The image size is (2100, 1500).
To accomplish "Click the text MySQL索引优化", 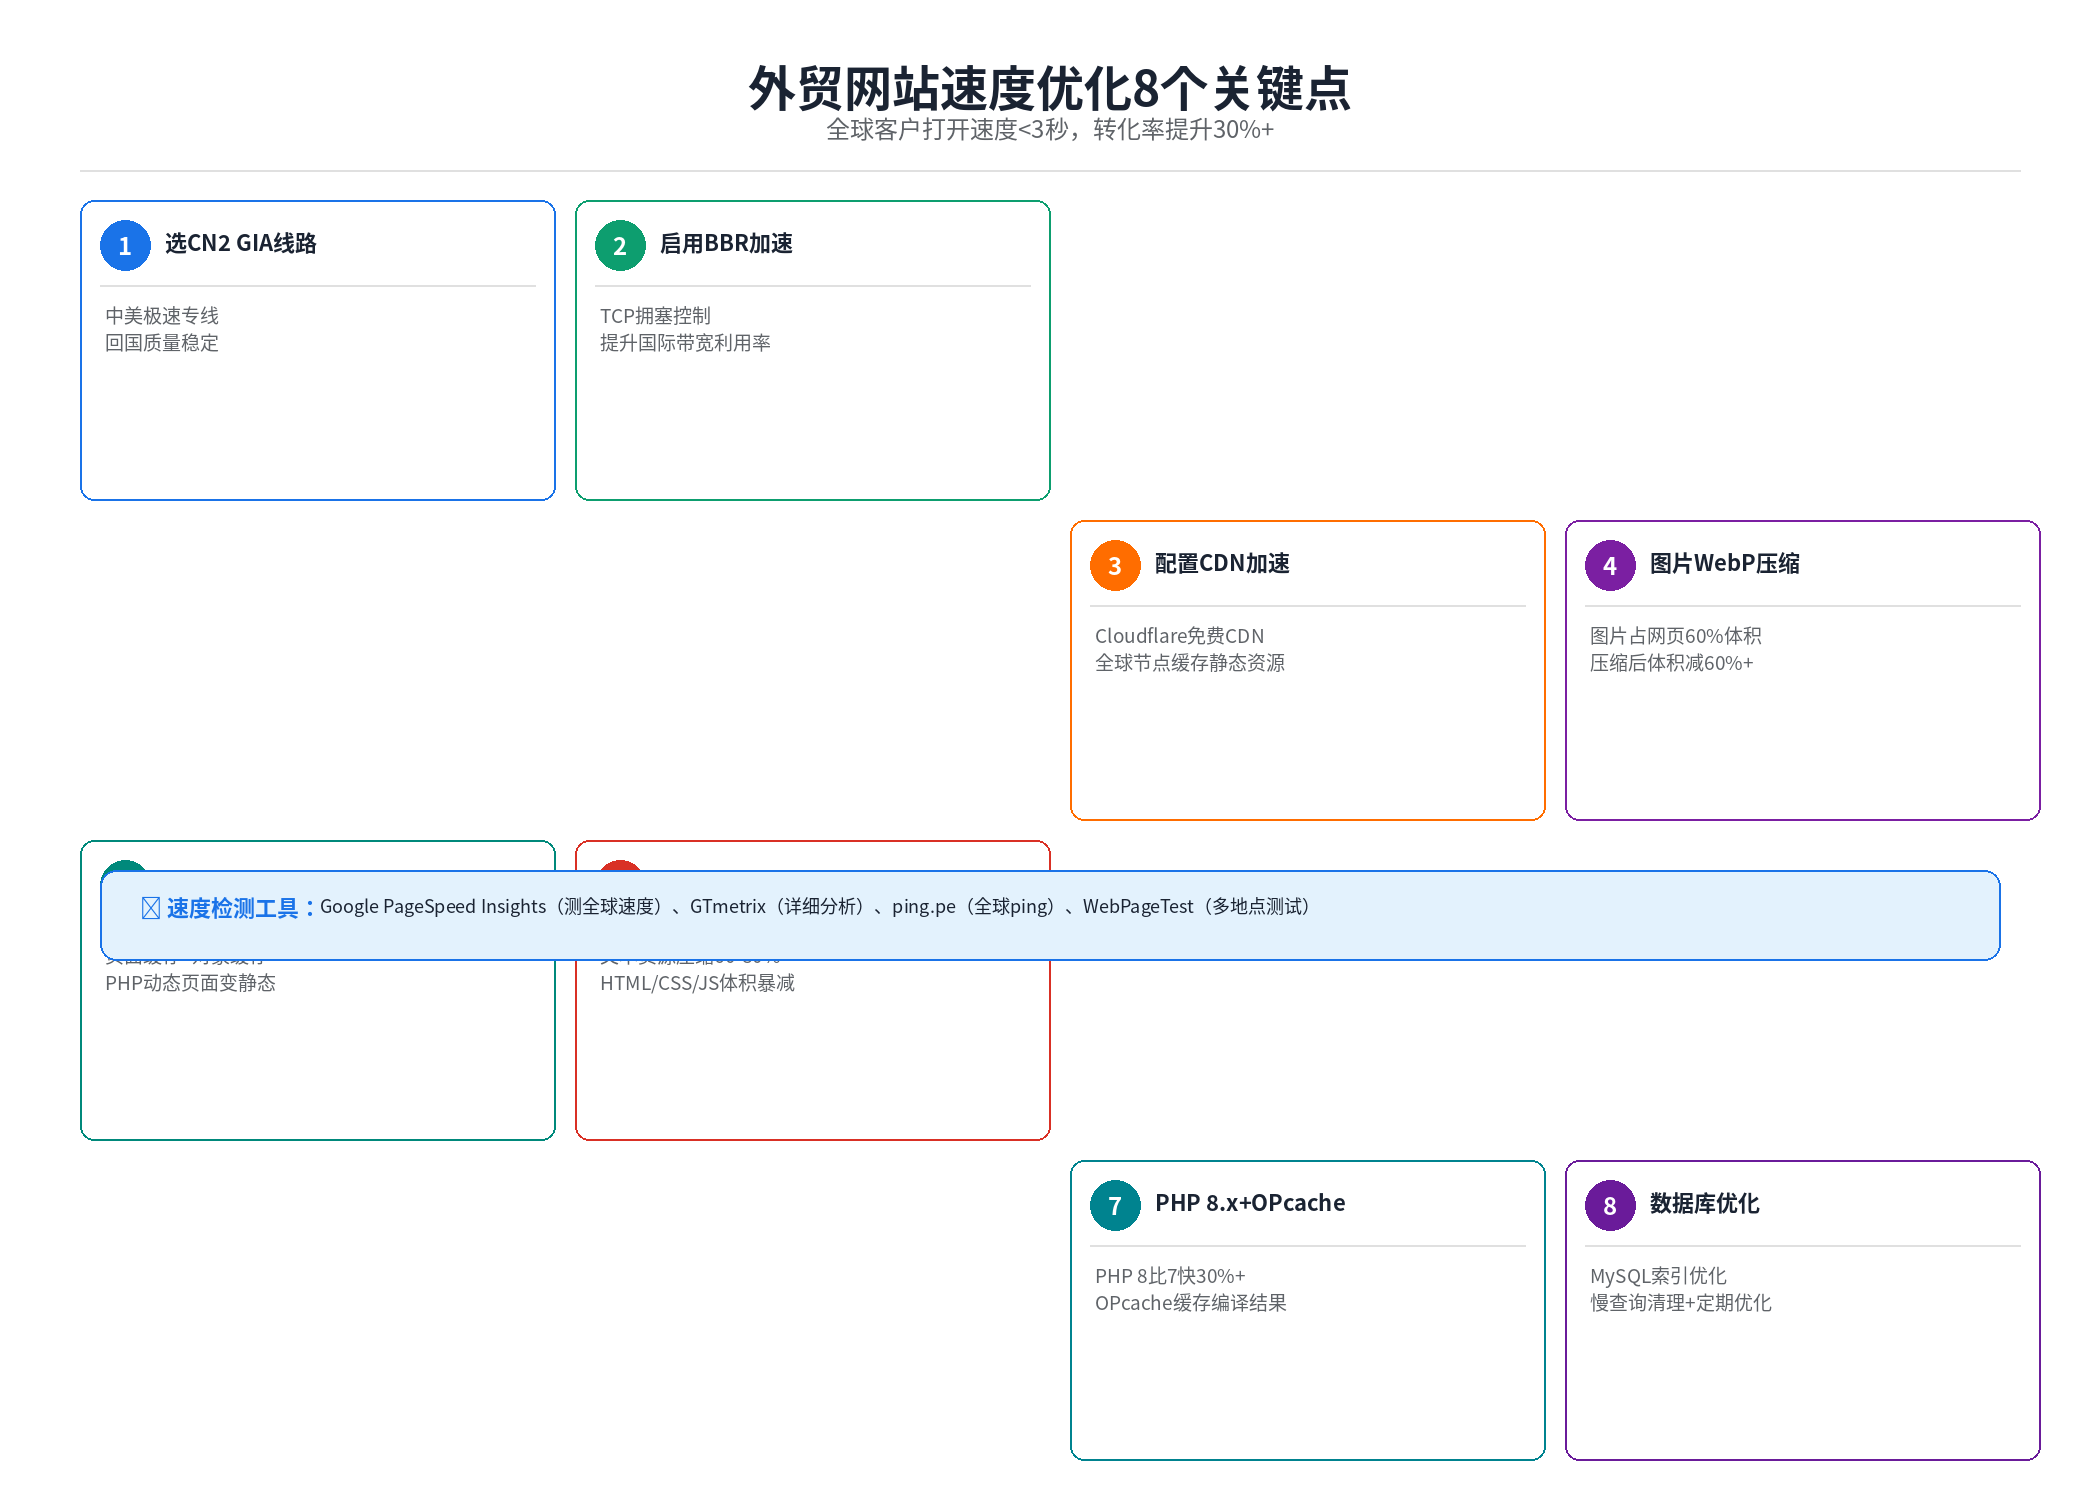I will coord(1658,1276).
